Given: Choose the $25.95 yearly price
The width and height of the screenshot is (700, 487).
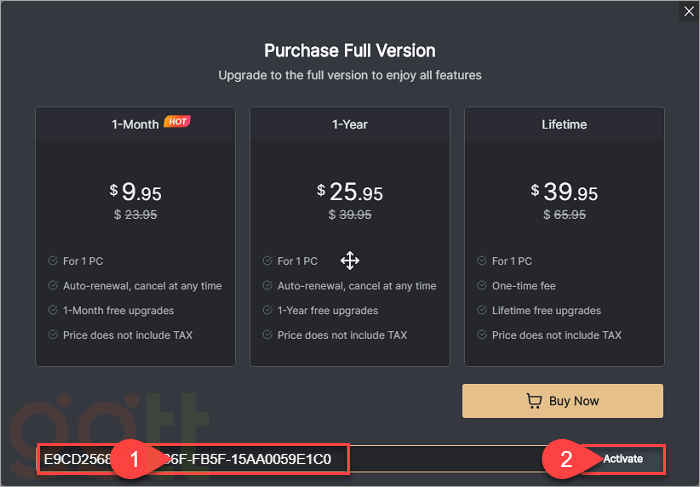Looking at the screenshot, I should point(350,192).
